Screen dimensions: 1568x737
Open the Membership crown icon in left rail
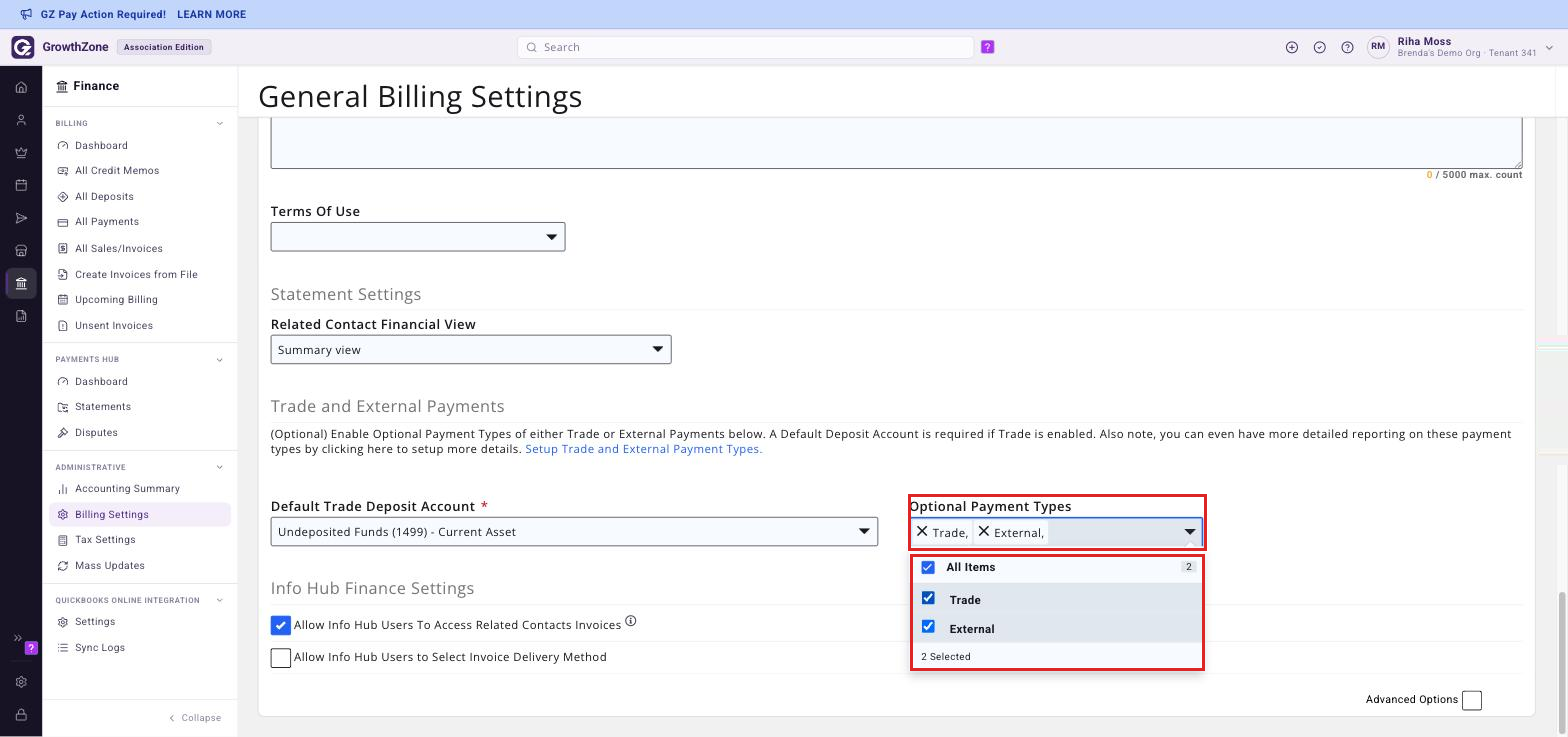click(21, 153)
